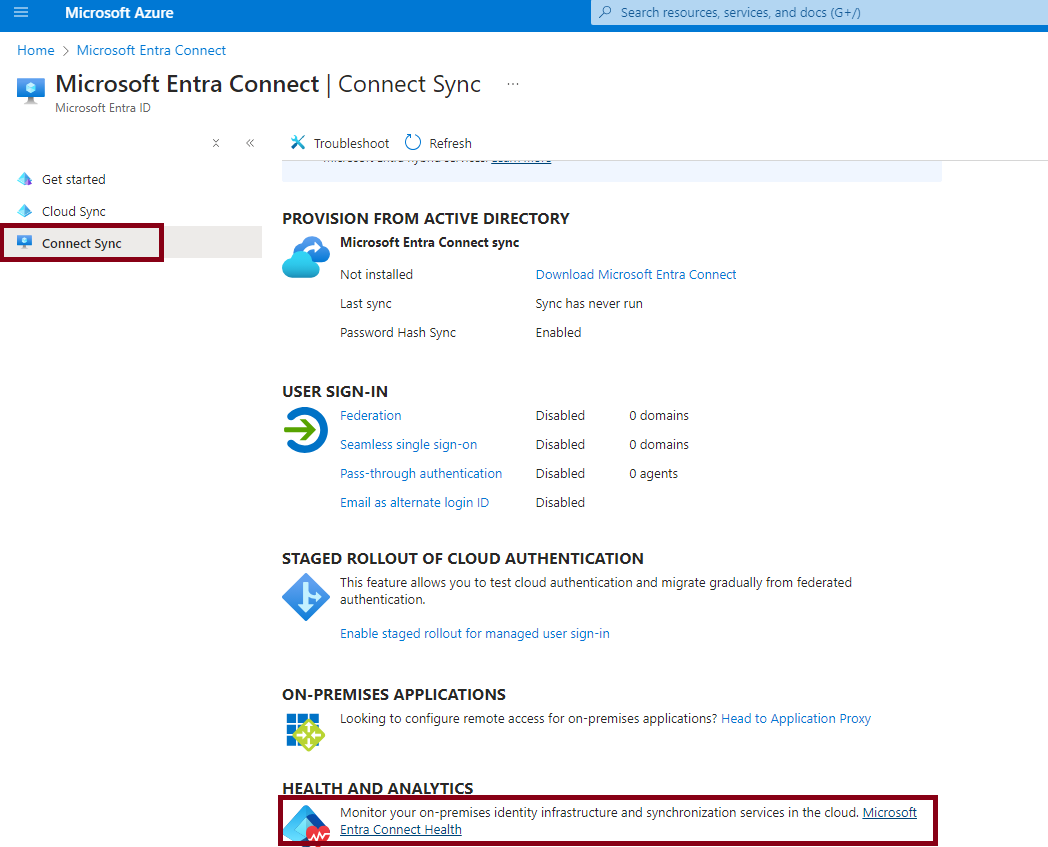
Task: Click the search magnifier icon
Action: [x=606, y=12]
